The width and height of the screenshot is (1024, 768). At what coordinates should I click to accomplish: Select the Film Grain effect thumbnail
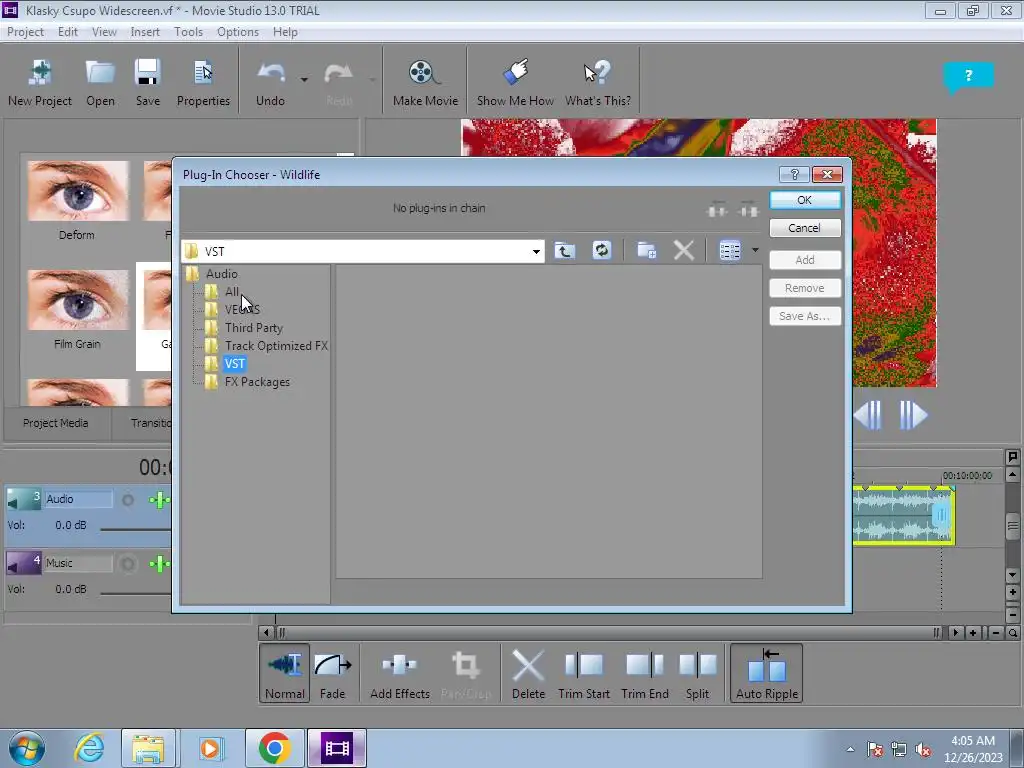(x=78, y=300)
